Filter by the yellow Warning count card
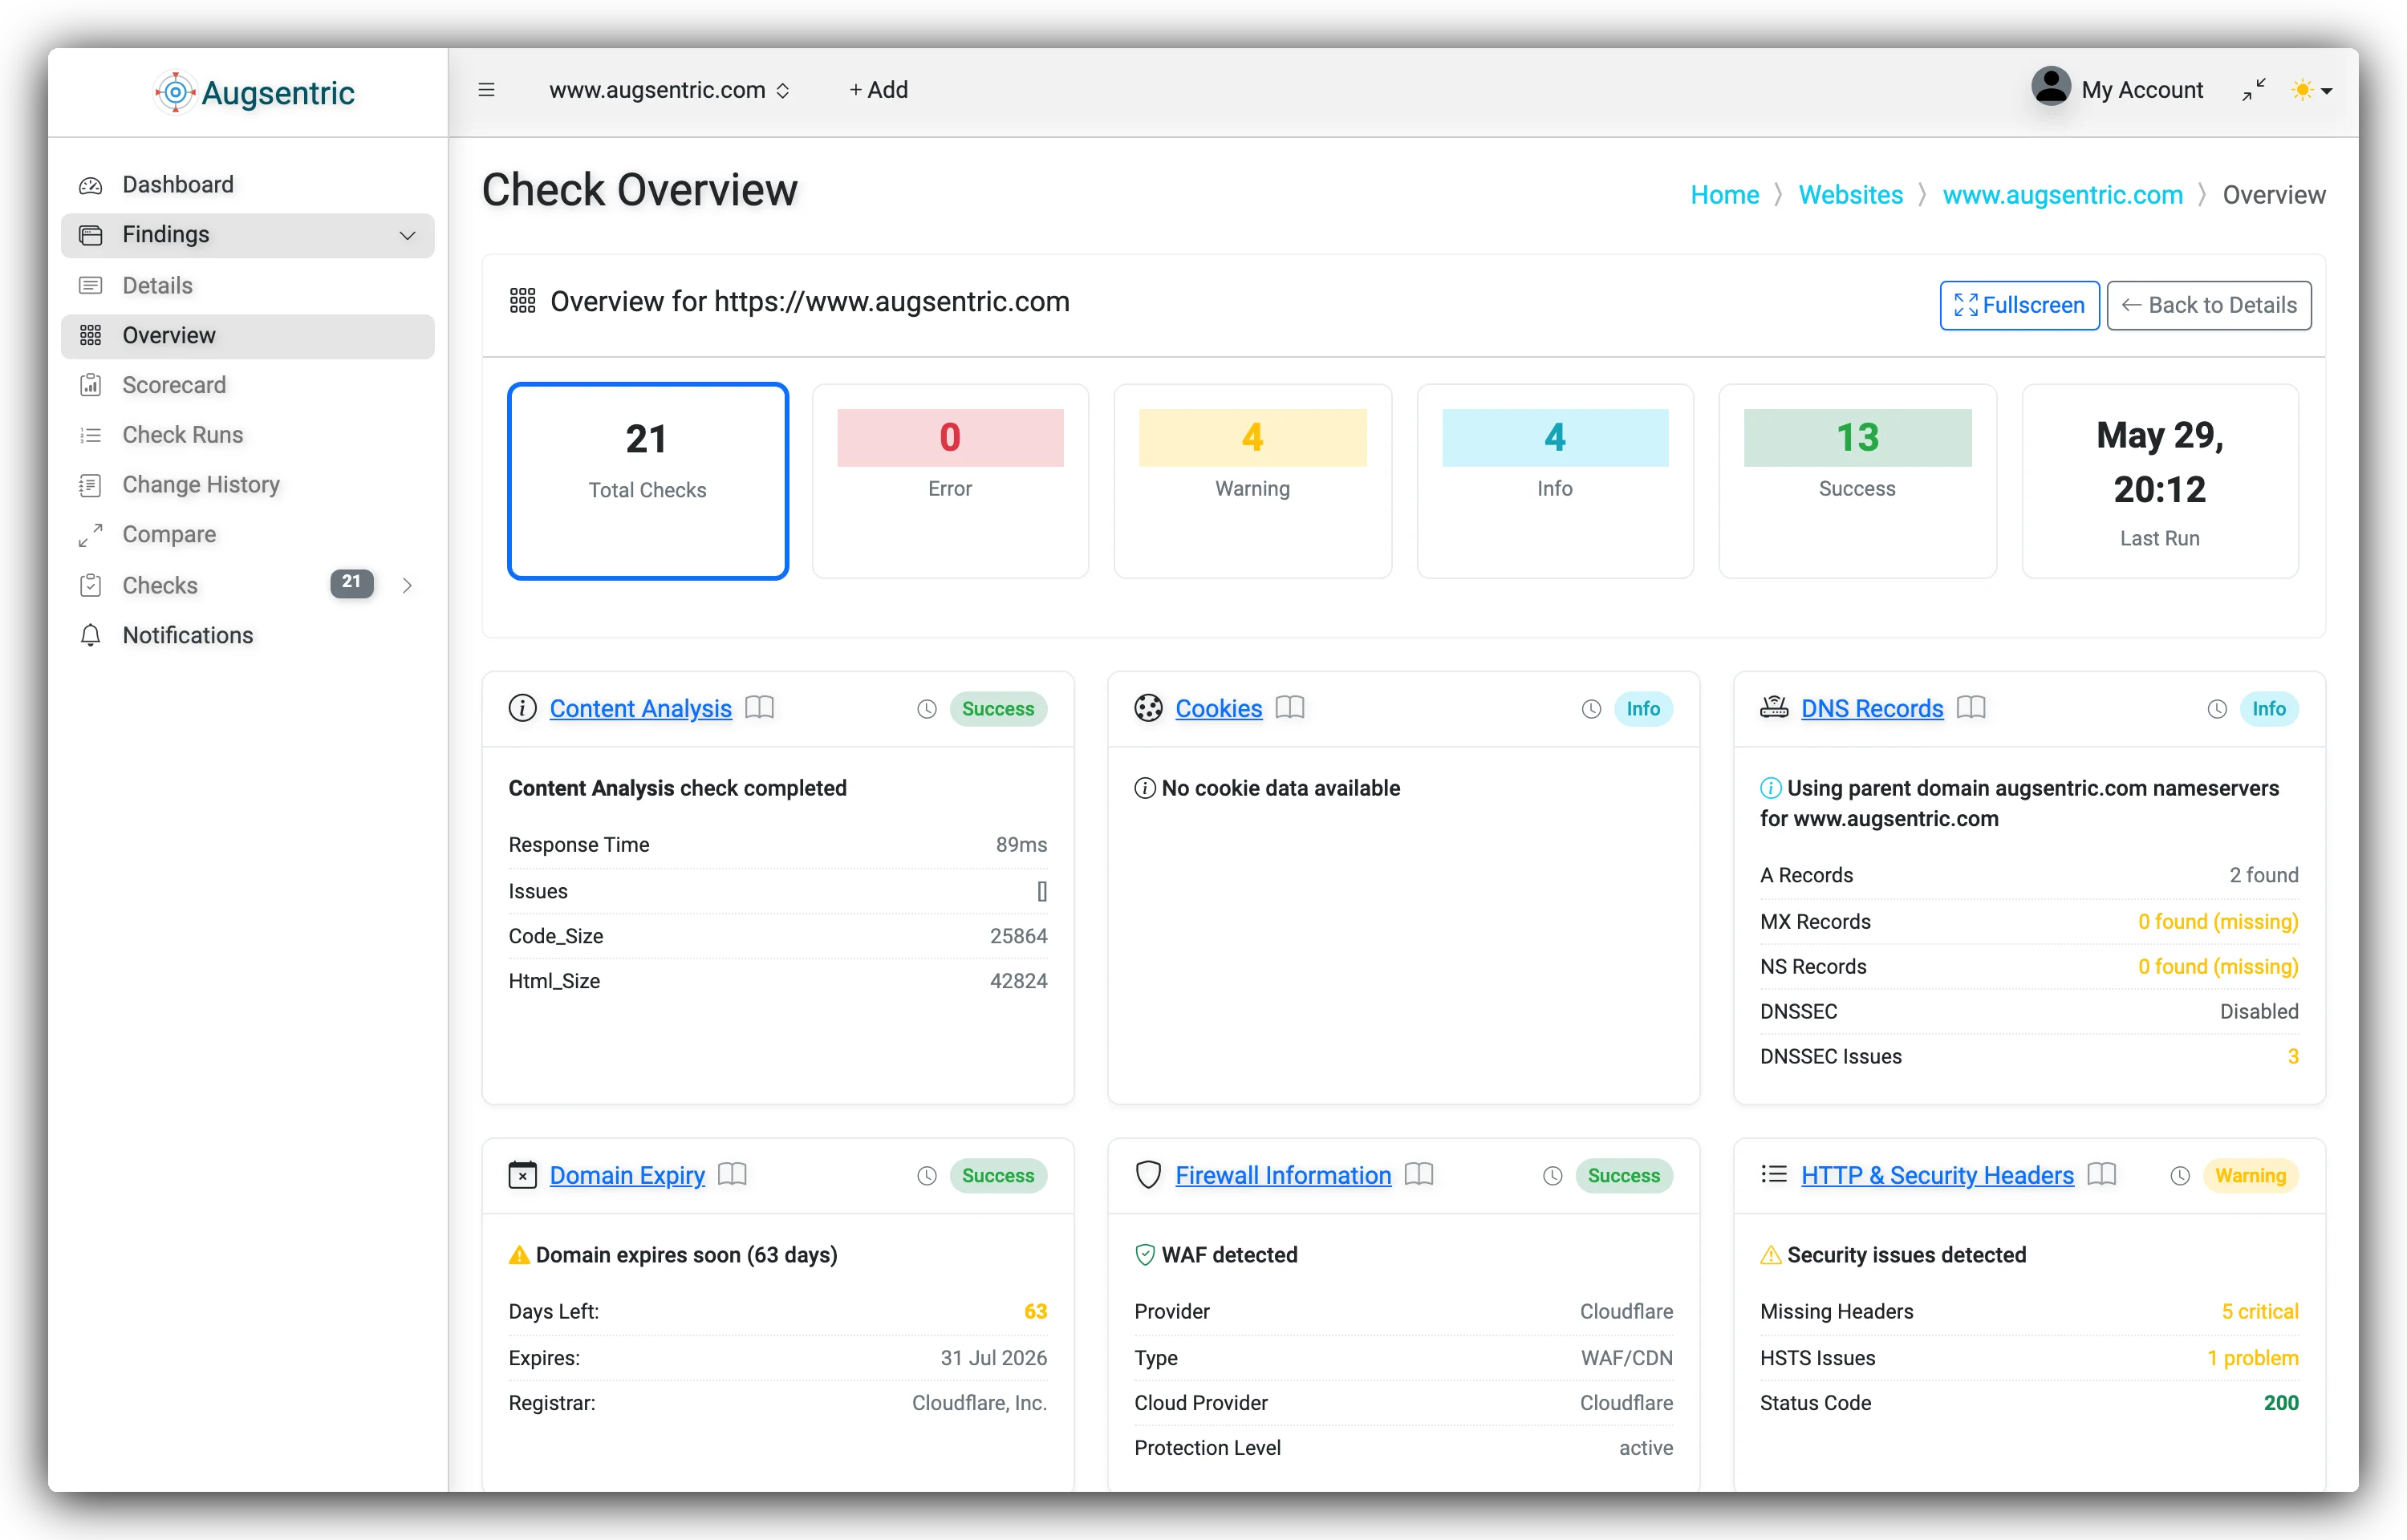The width and height of the screenshot is (2407, 1540). 1252,481
